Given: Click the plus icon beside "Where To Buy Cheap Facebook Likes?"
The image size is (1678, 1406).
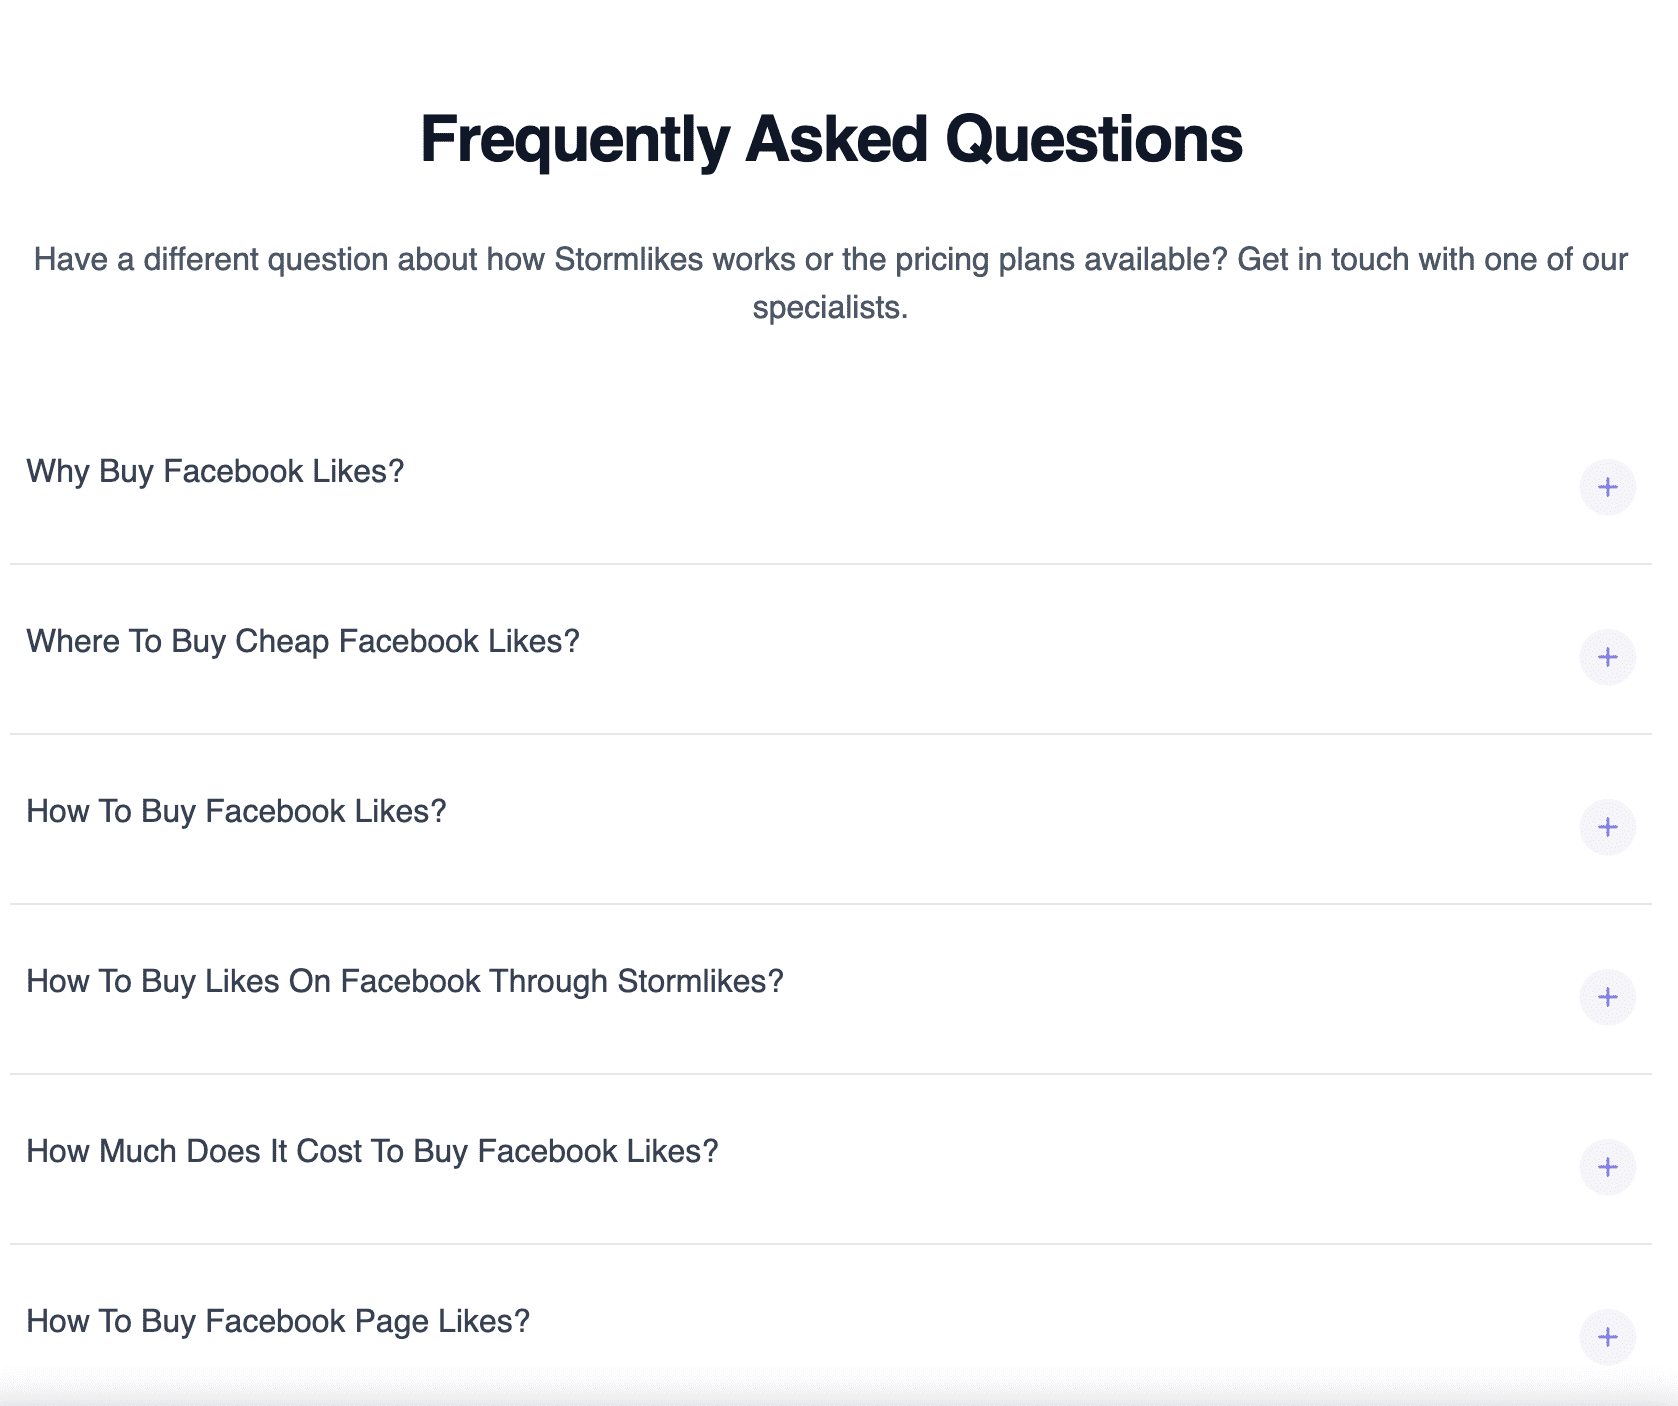Looking at the screenshot, I should [1608, 658].
